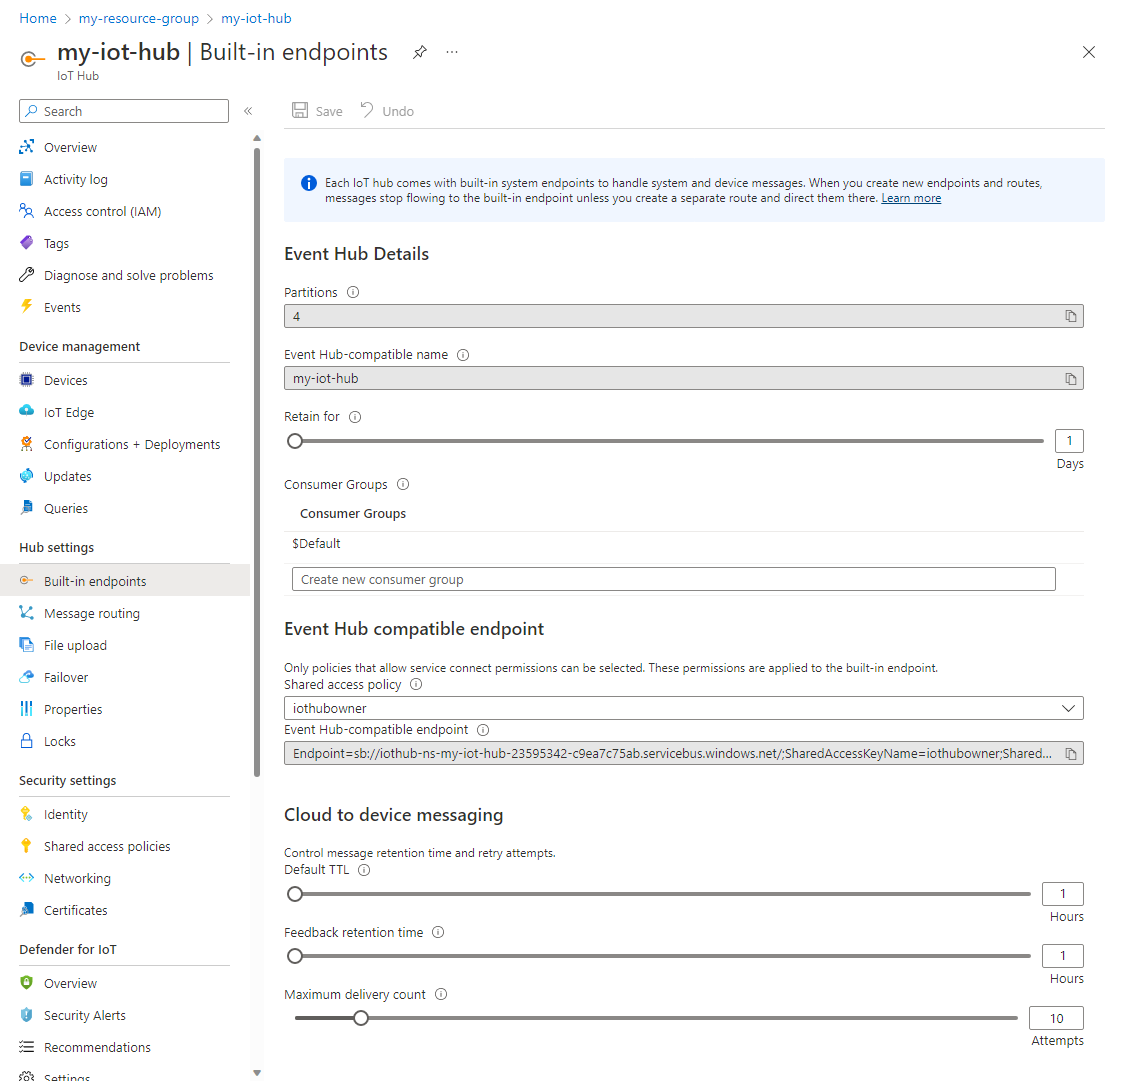Image resolution: width=1125 pixels, height=1081 pixels.
Task: Click the Home breadcrumb link
Action: (38, 19)
